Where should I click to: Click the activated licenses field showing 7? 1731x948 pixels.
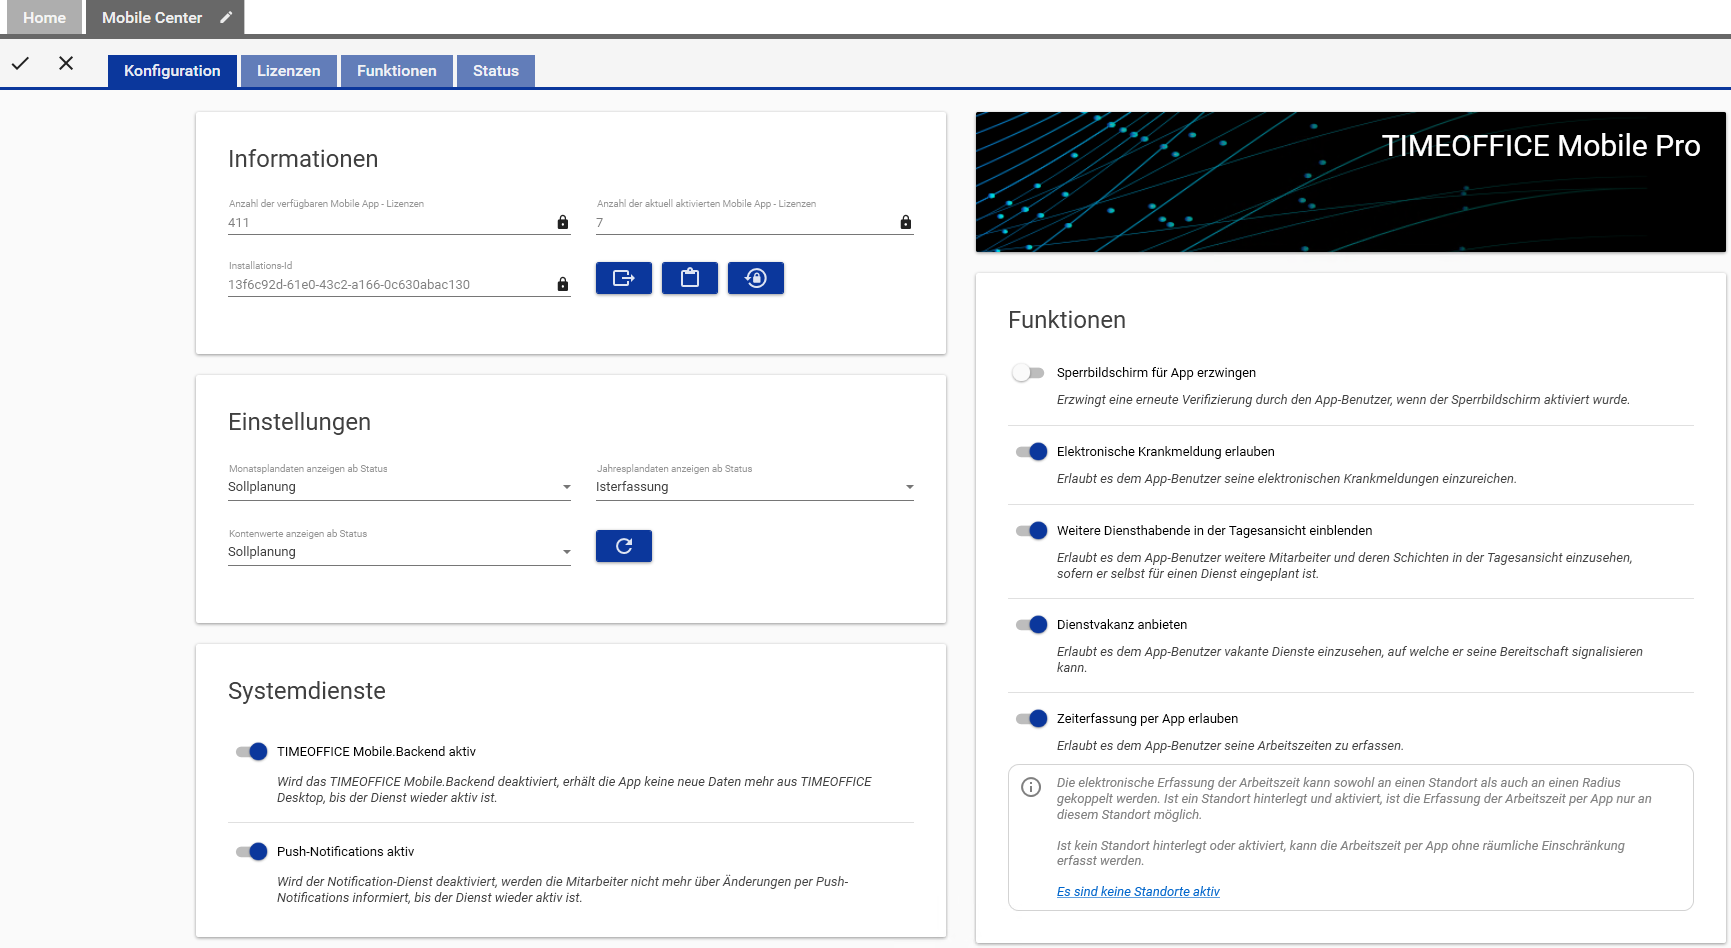pos(755,223)
